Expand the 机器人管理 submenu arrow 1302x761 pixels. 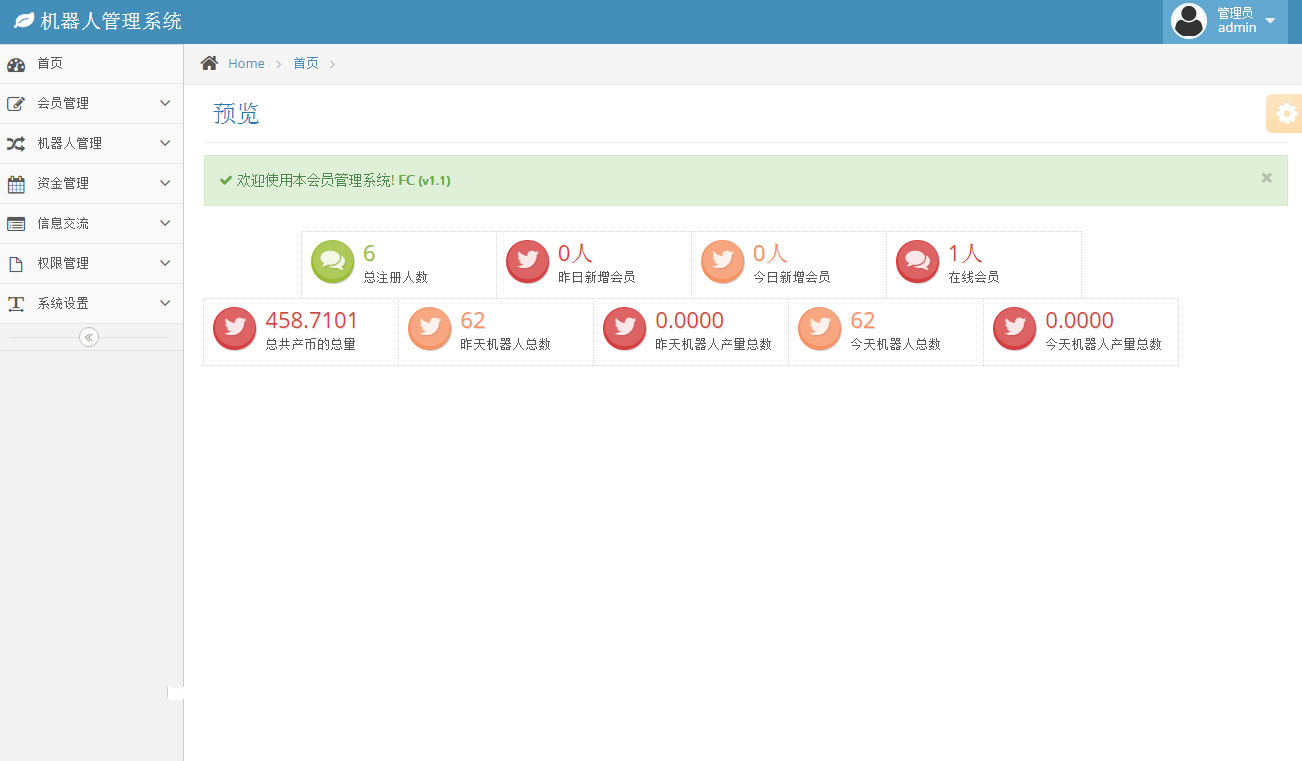(x=165, y=143)
